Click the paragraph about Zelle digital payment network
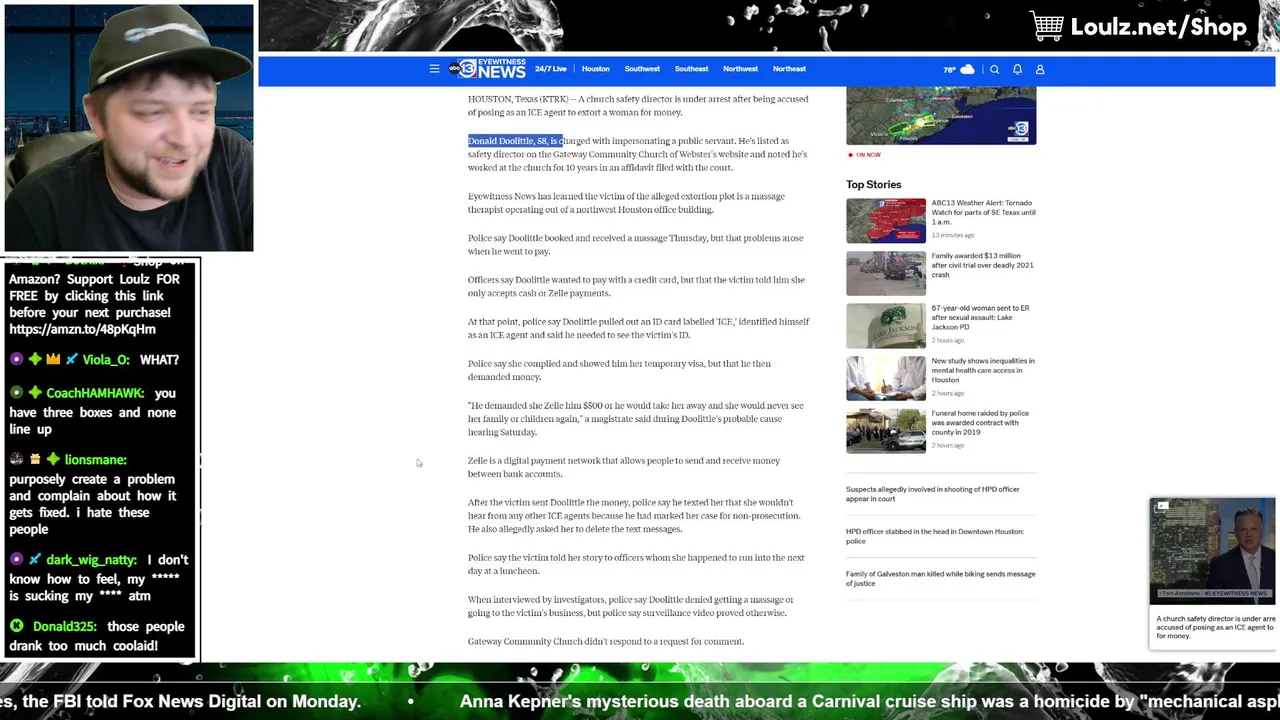Screen dimensions: 1280x720 coord(624,467)
